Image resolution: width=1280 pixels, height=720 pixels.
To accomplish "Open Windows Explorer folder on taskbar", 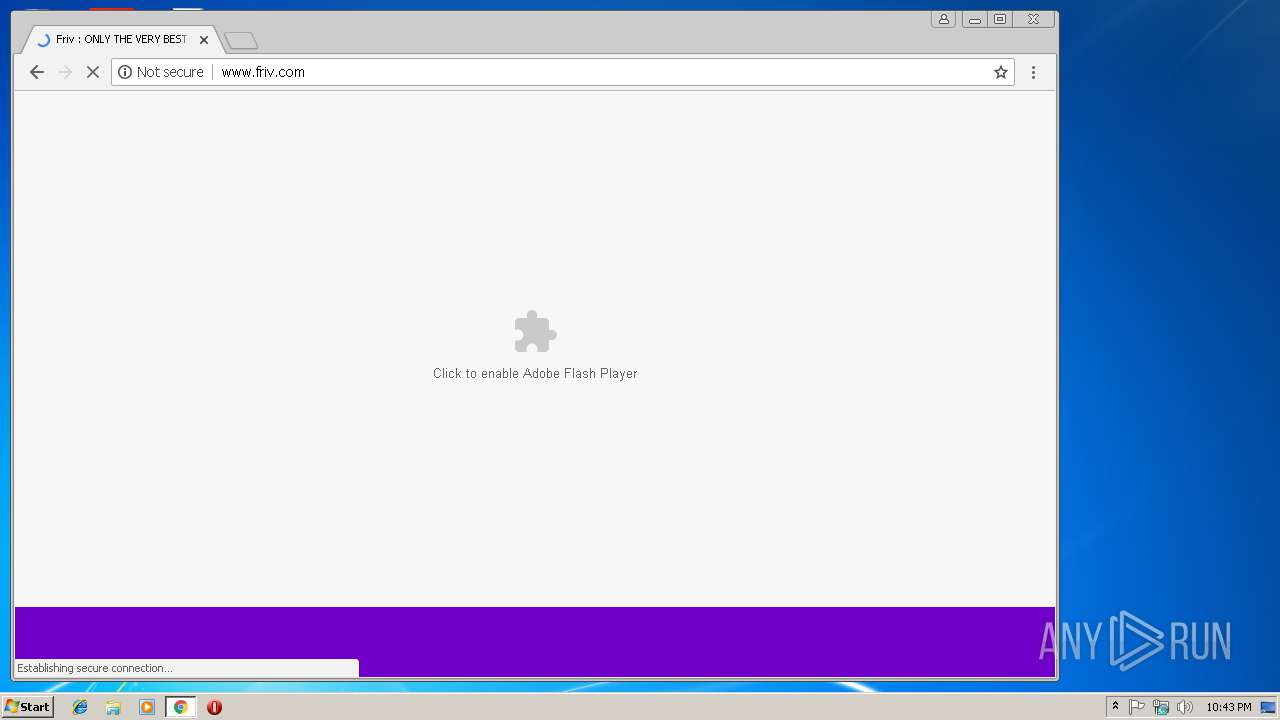I will tap(113, 707).
